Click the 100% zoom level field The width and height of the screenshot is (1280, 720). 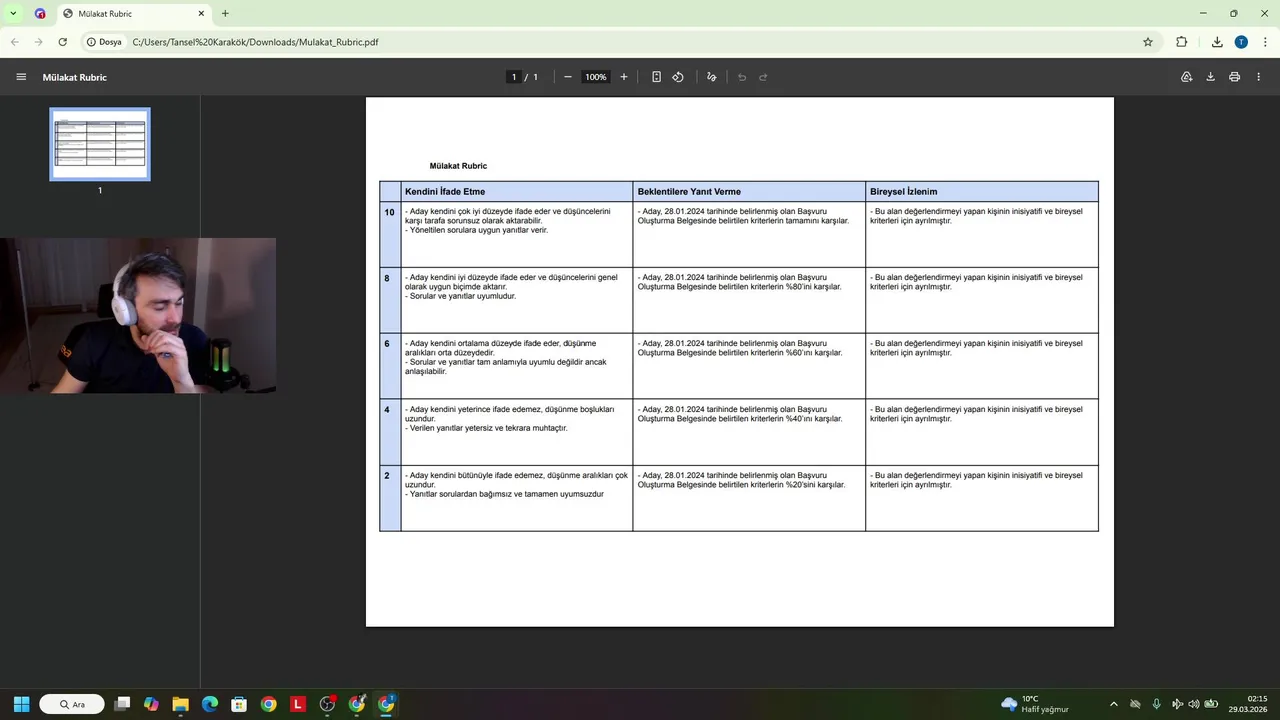click(x=596, y=77)
